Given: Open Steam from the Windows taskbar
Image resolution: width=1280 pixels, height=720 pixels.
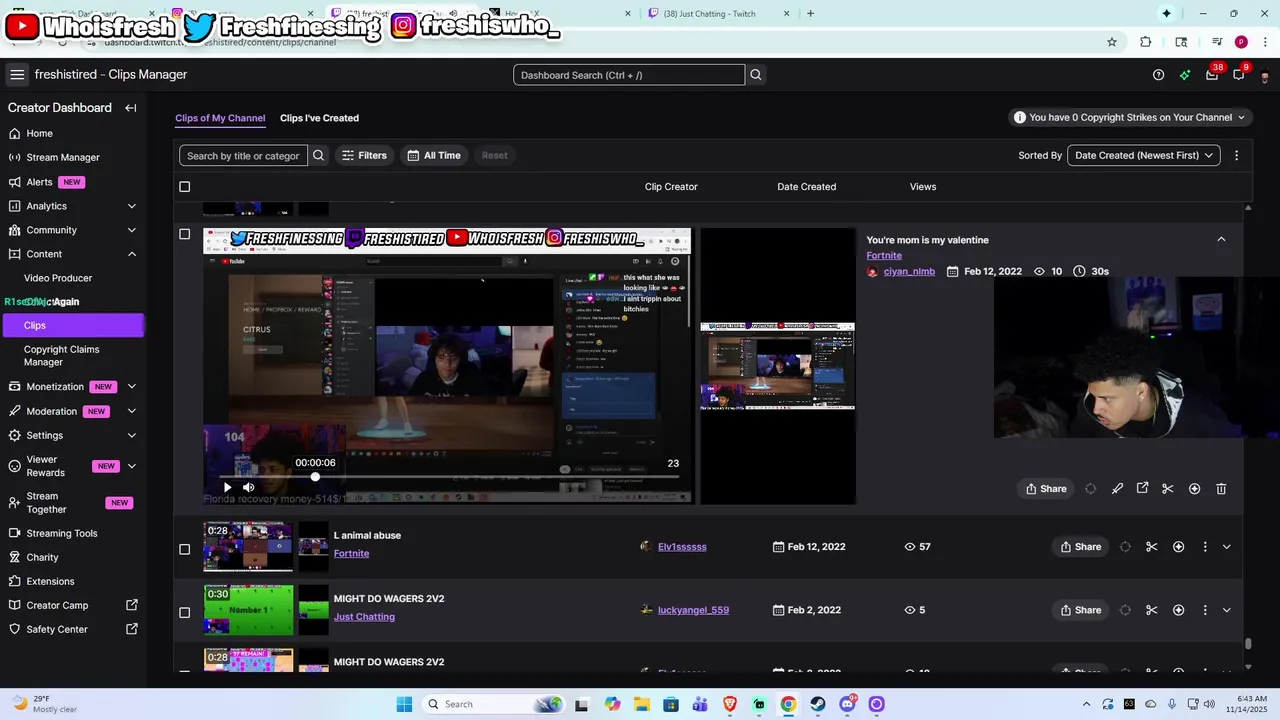Looking at the screenshot, I should pos(817,704).
